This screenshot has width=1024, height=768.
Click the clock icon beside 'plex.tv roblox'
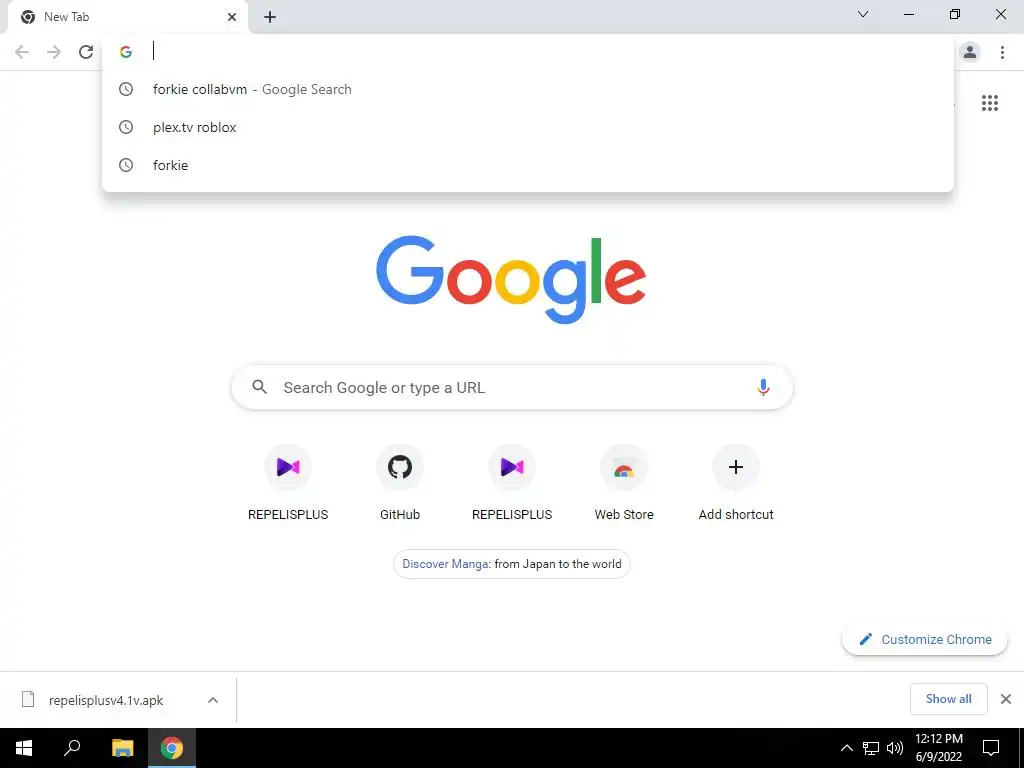[126, 127]
